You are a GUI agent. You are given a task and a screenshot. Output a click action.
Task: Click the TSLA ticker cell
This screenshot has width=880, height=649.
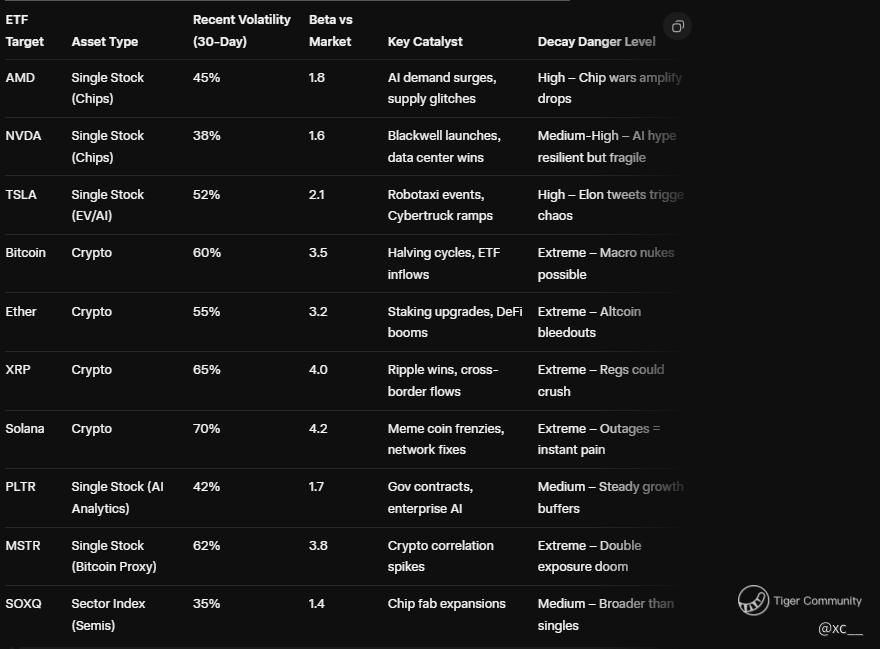[21, 195]
